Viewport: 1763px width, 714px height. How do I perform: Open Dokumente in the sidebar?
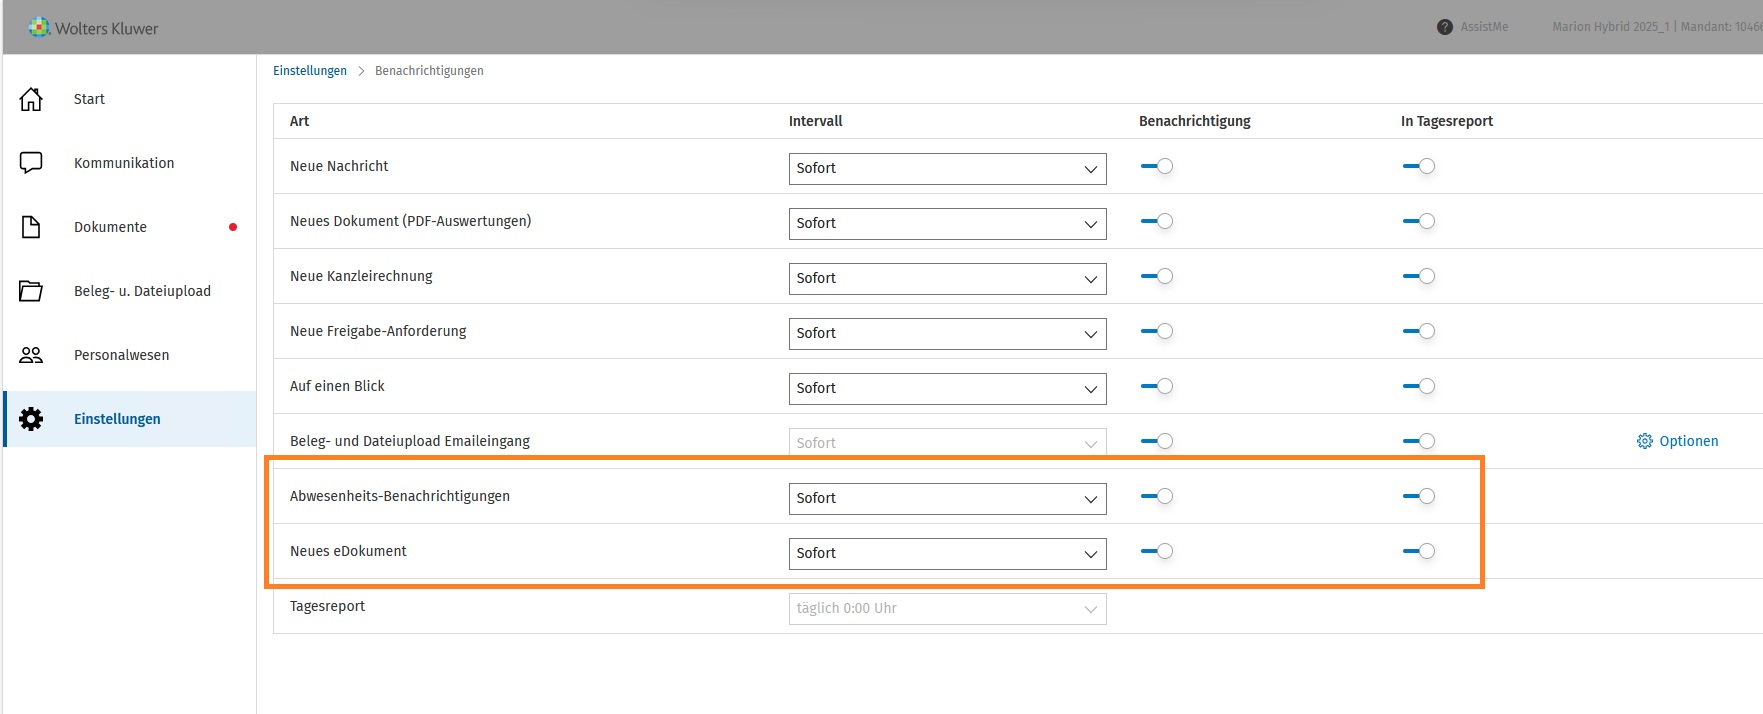[110, 227]
